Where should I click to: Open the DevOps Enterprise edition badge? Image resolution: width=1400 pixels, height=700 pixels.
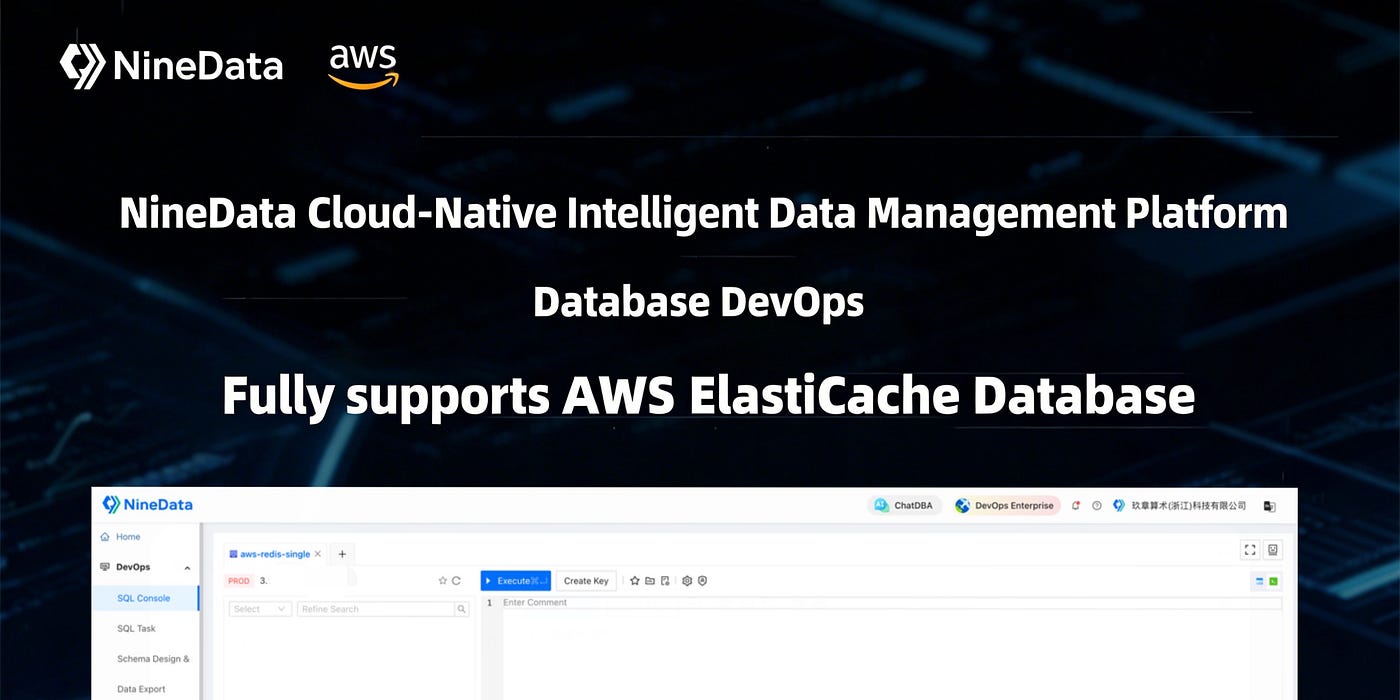point(1005,506)
